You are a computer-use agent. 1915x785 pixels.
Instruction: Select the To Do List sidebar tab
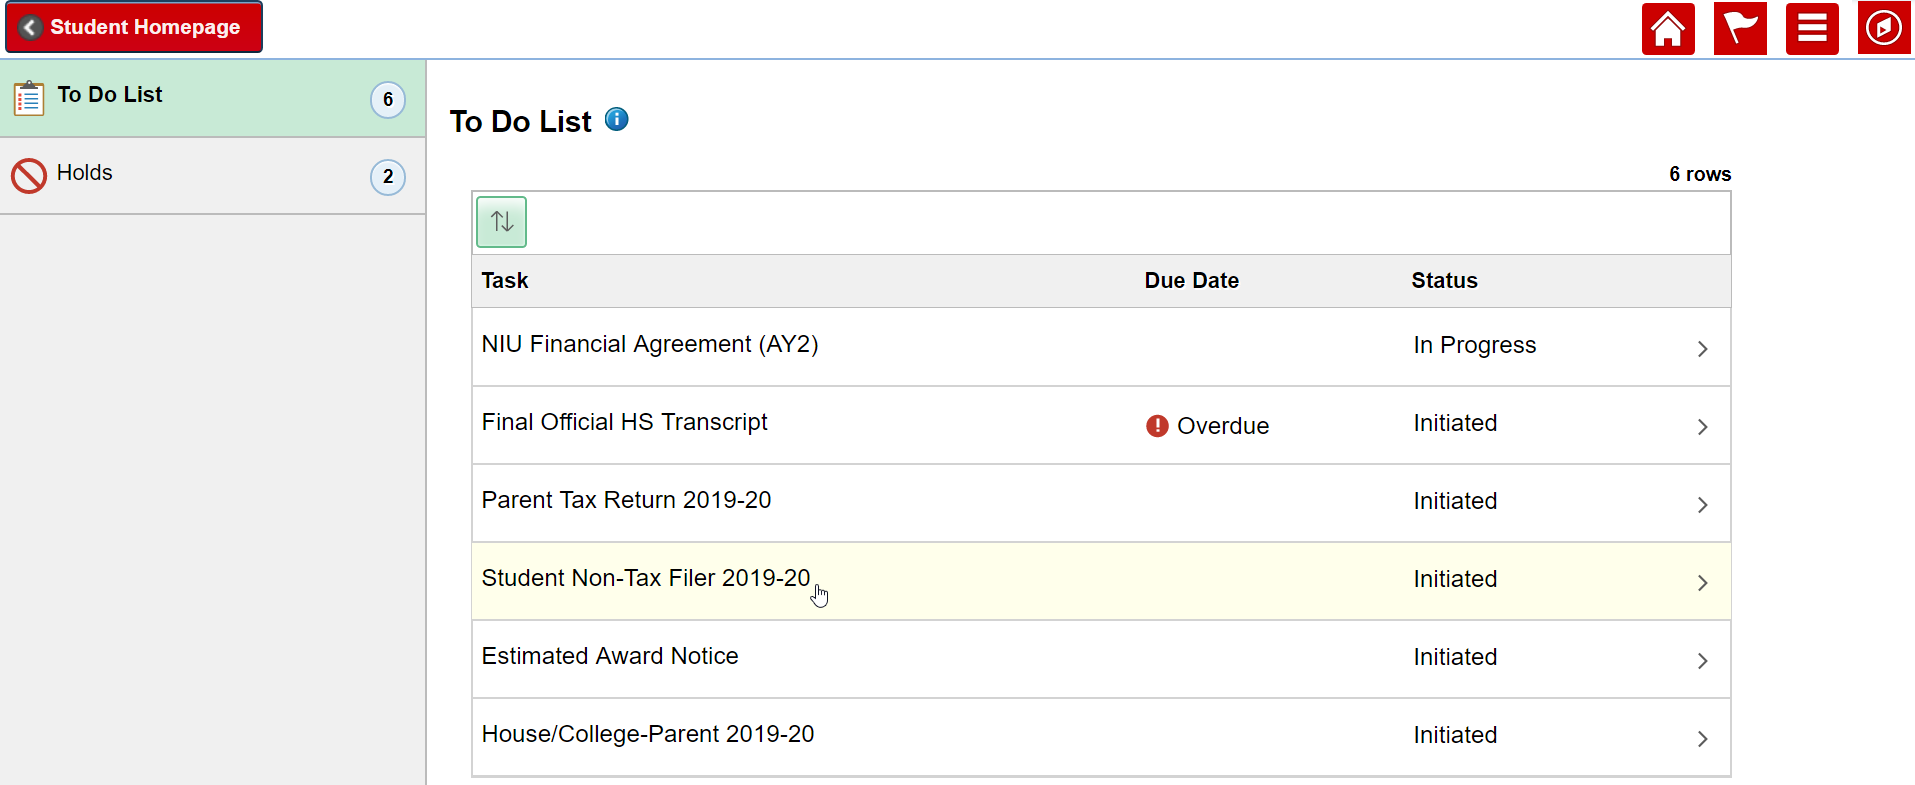[200, 96]
